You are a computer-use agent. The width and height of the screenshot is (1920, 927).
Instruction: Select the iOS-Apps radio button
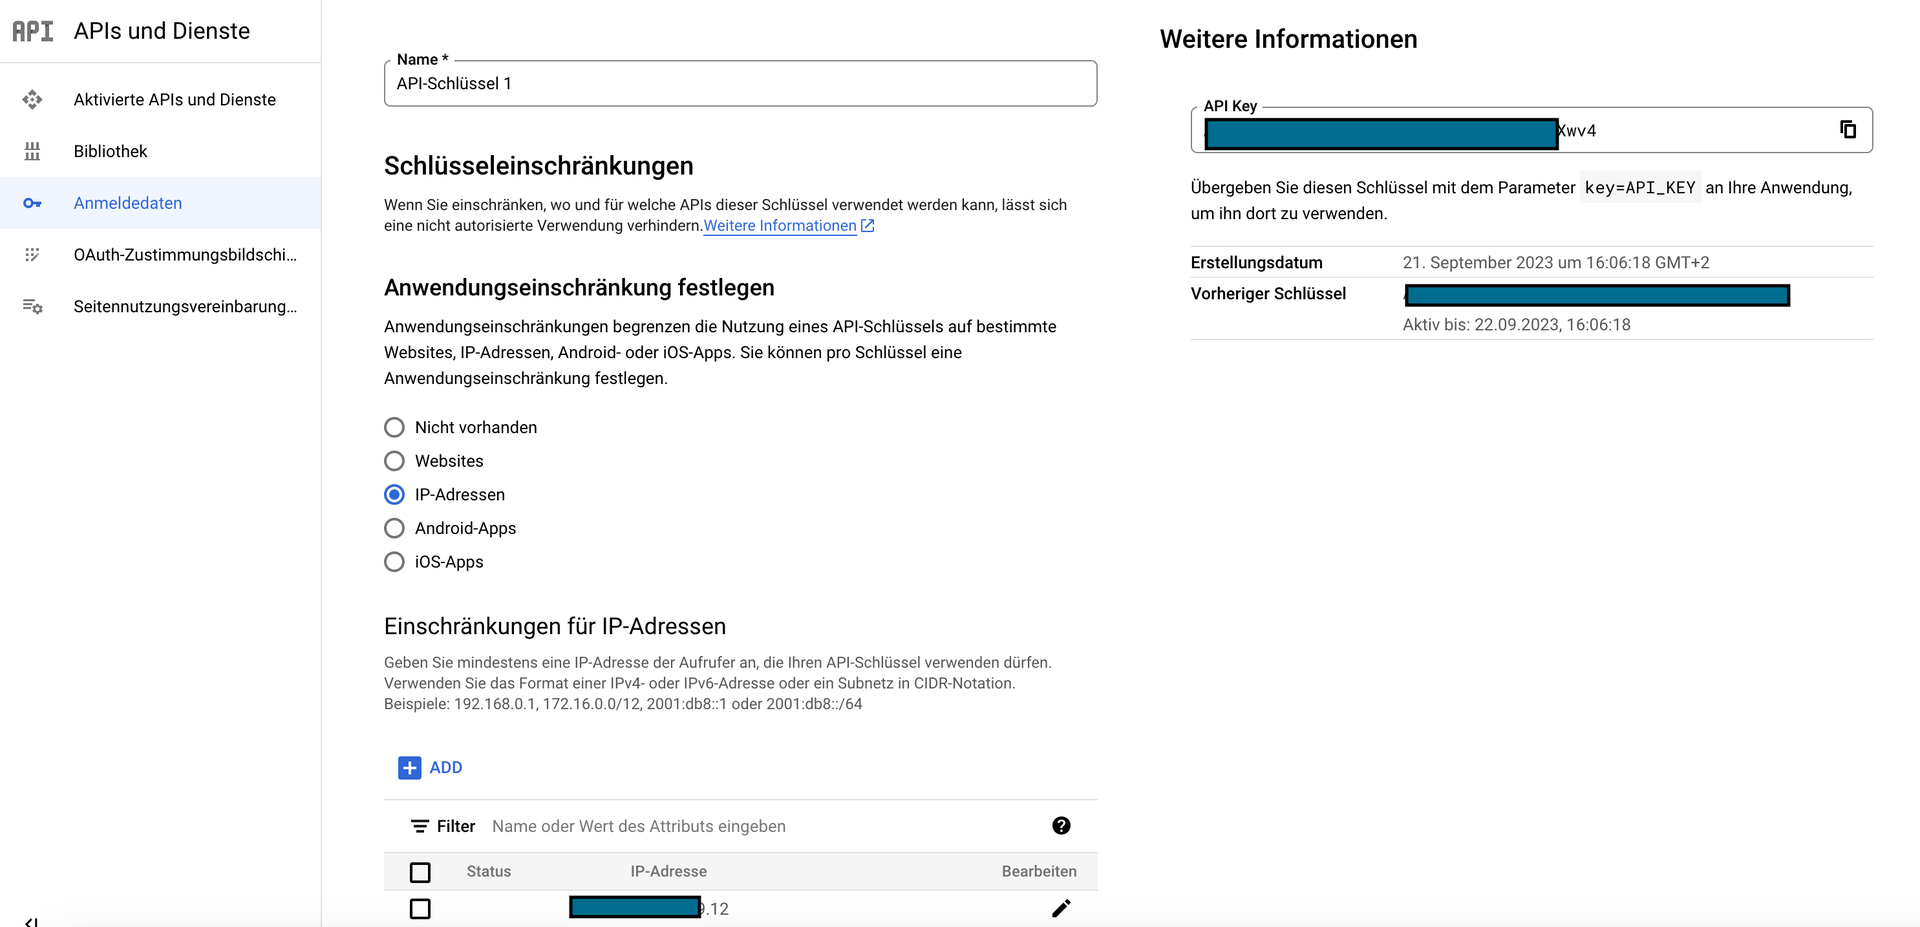395,562
